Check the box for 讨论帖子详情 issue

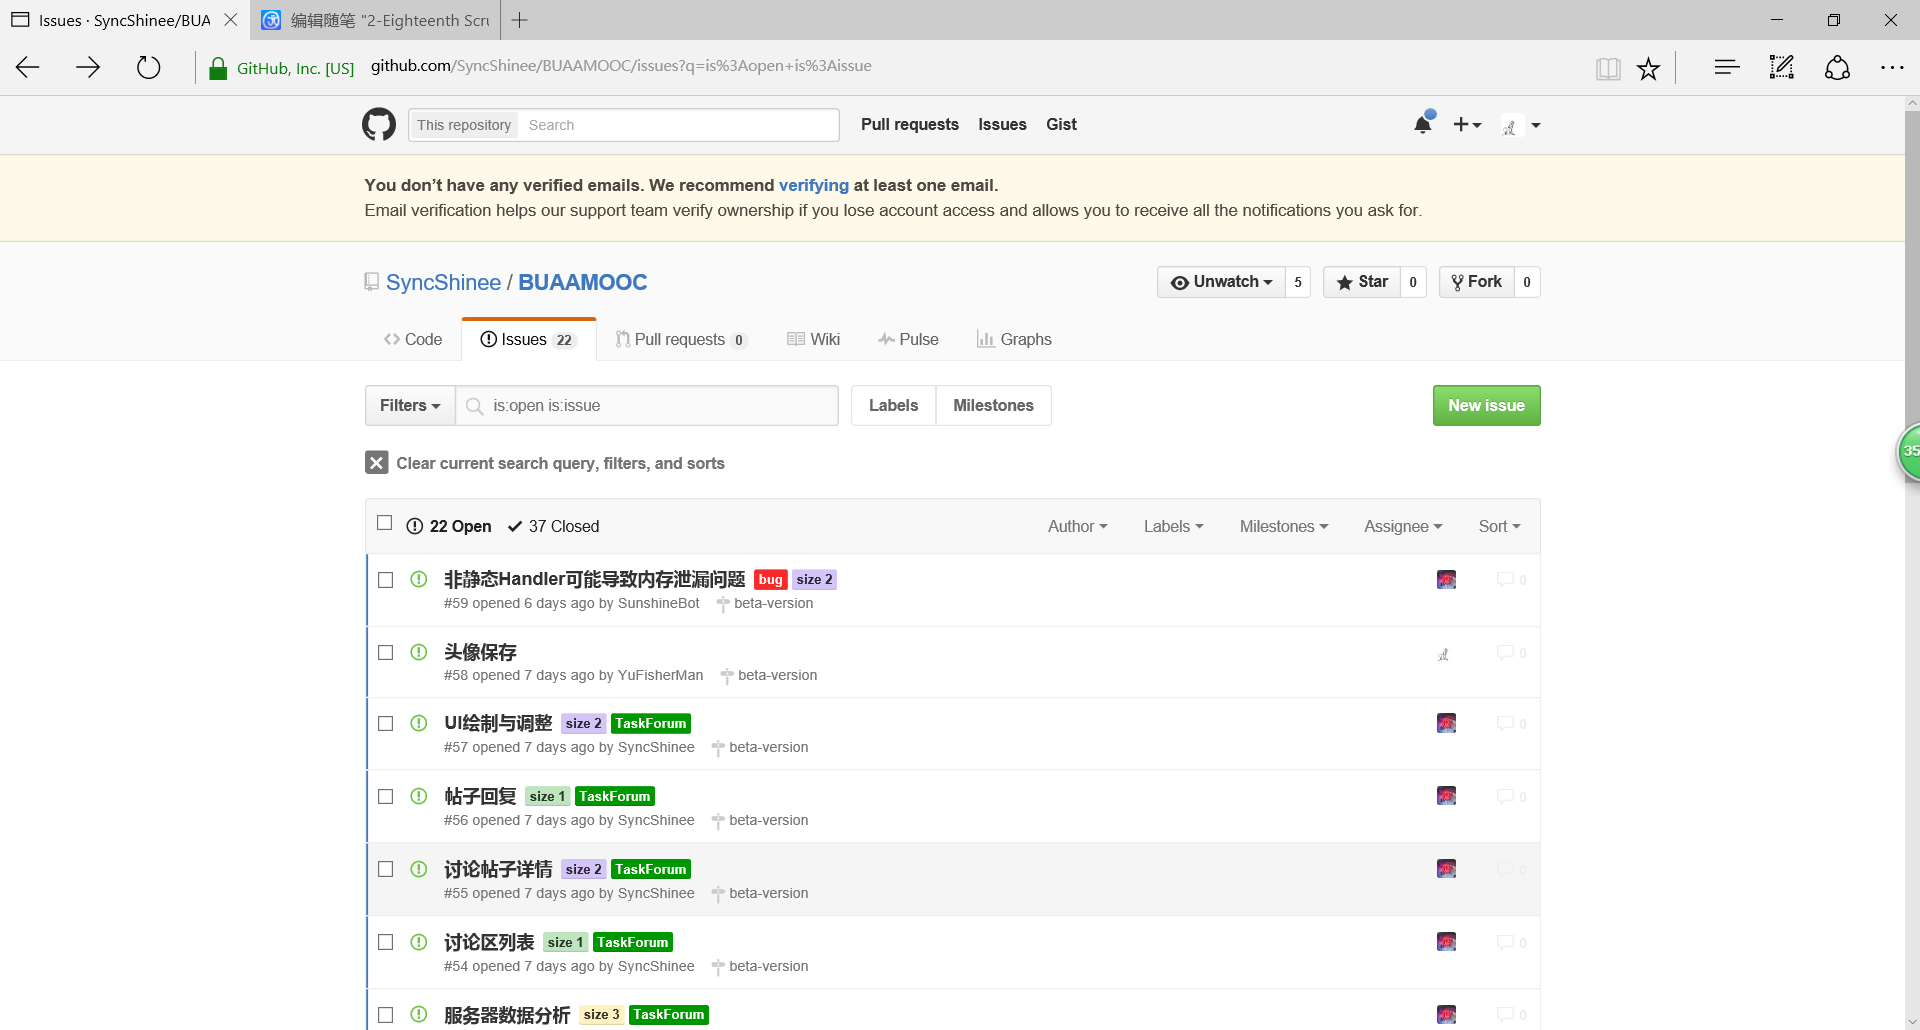[x=385, y=870]
